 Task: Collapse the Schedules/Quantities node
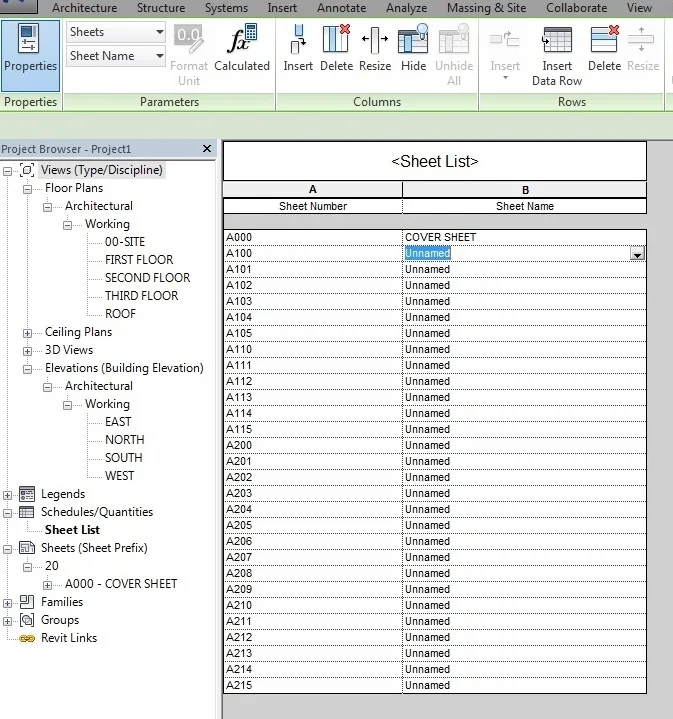[7, 513]
